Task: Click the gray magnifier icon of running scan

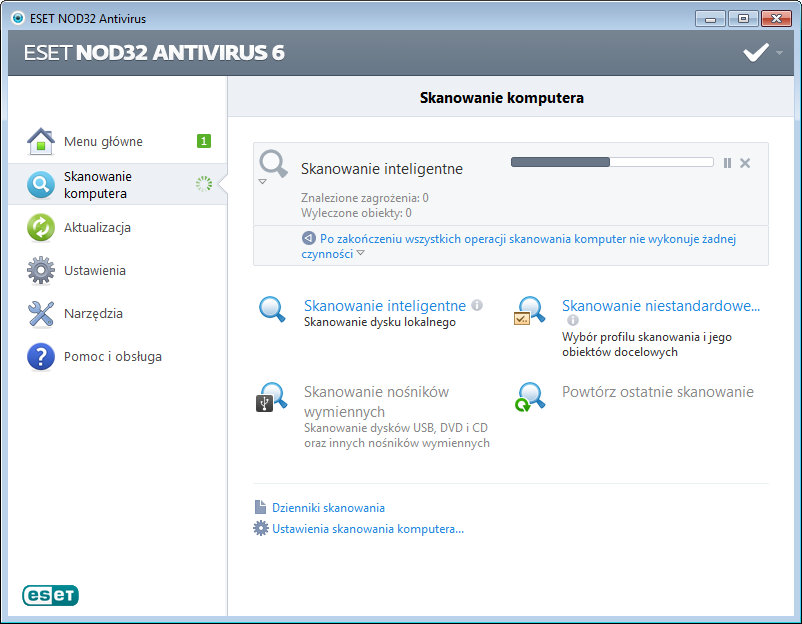Action: click(273, 164)
